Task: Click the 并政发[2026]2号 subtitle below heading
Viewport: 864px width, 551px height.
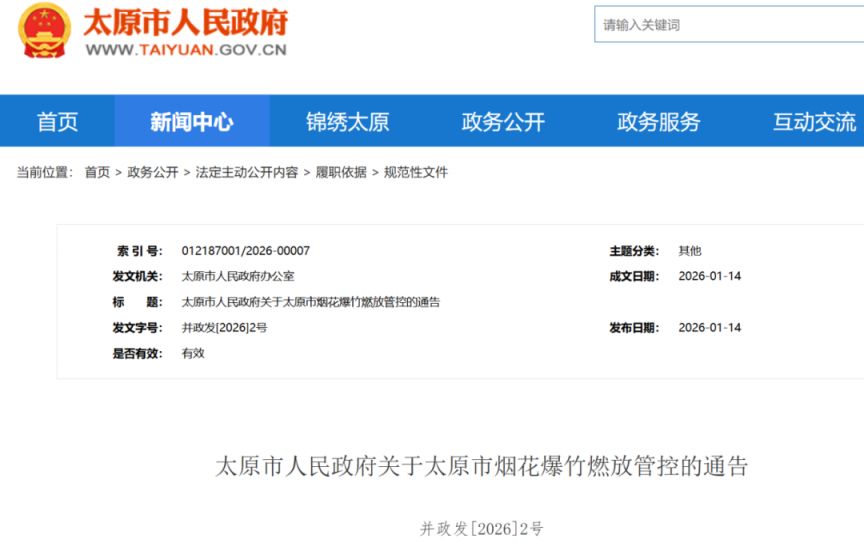Action: [x=482, y=528]
